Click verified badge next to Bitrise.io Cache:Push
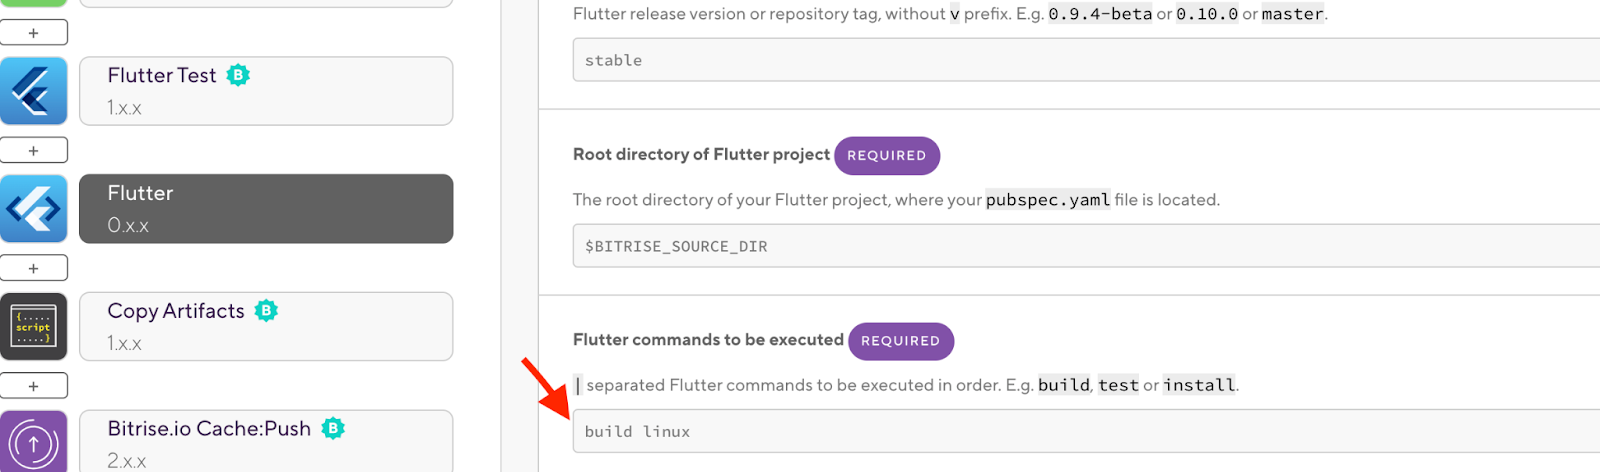Screen dimensions: 1600x472 (x=333, y=429)
